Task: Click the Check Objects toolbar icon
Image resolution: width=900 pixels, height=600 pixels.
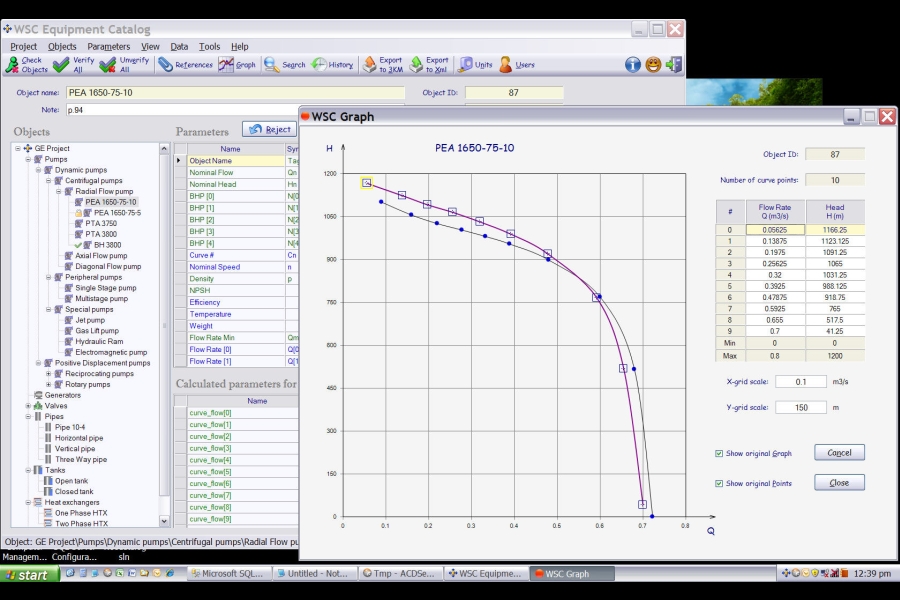Action: 12,65
